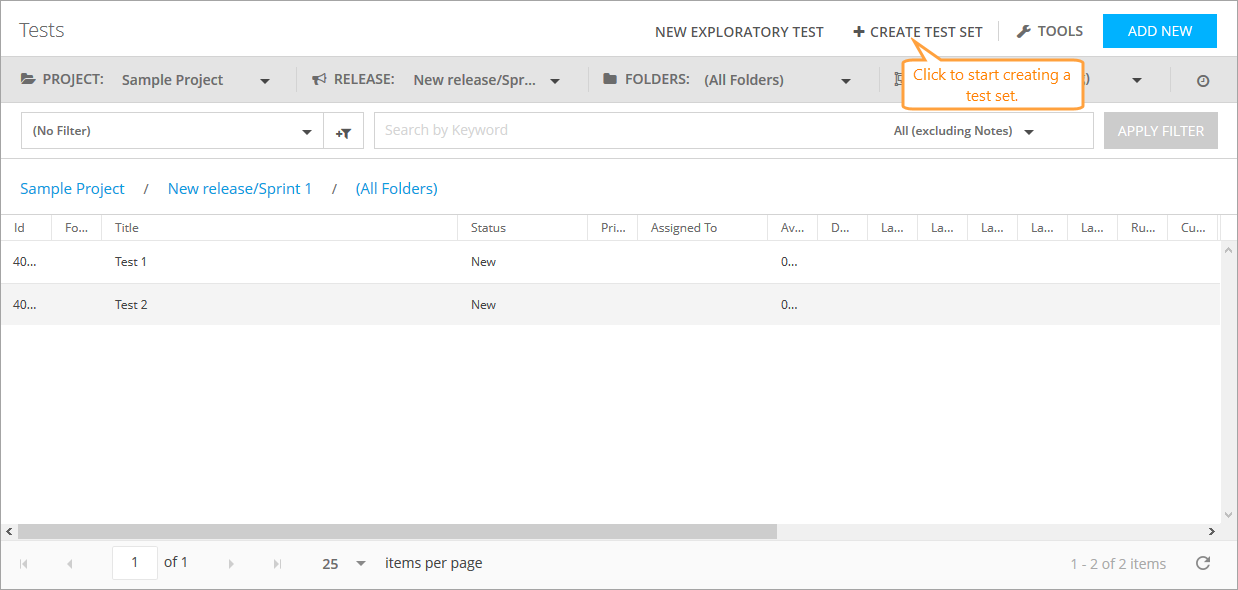Open Sample Project breadcrumb link
This screenshot has width=1238, height=590.
point(72,189)
